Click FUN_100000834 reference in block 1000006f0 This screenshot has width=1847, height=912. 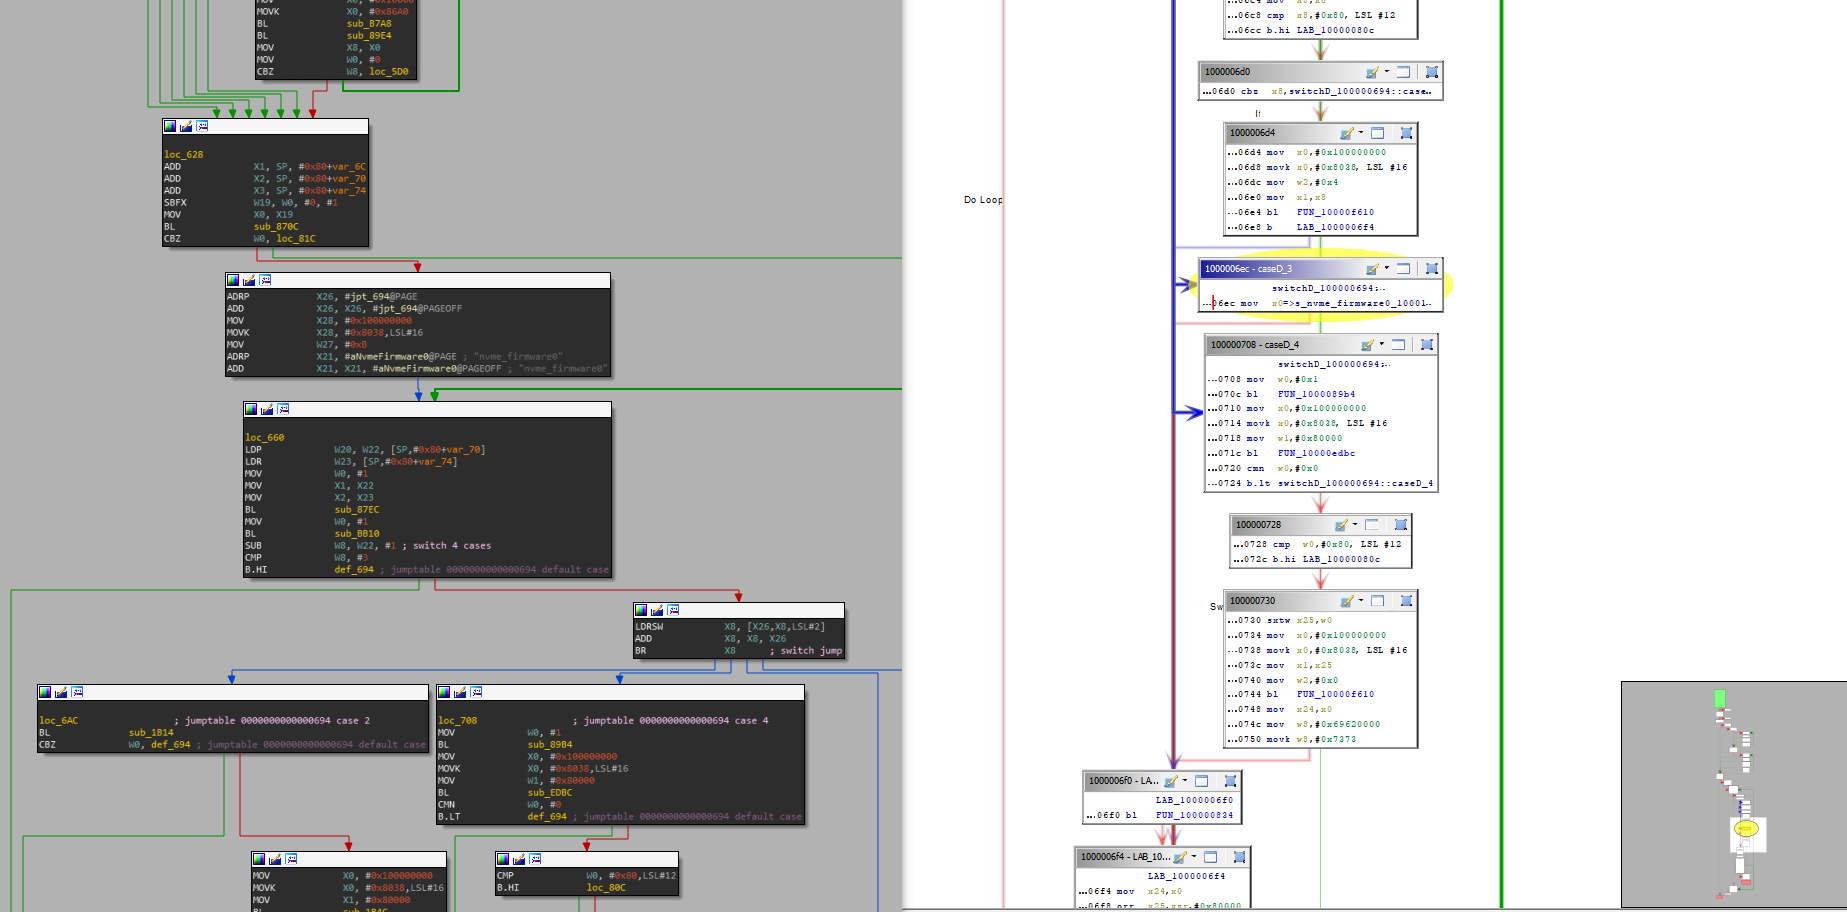pyautogui.click(x=1194, y=815)
